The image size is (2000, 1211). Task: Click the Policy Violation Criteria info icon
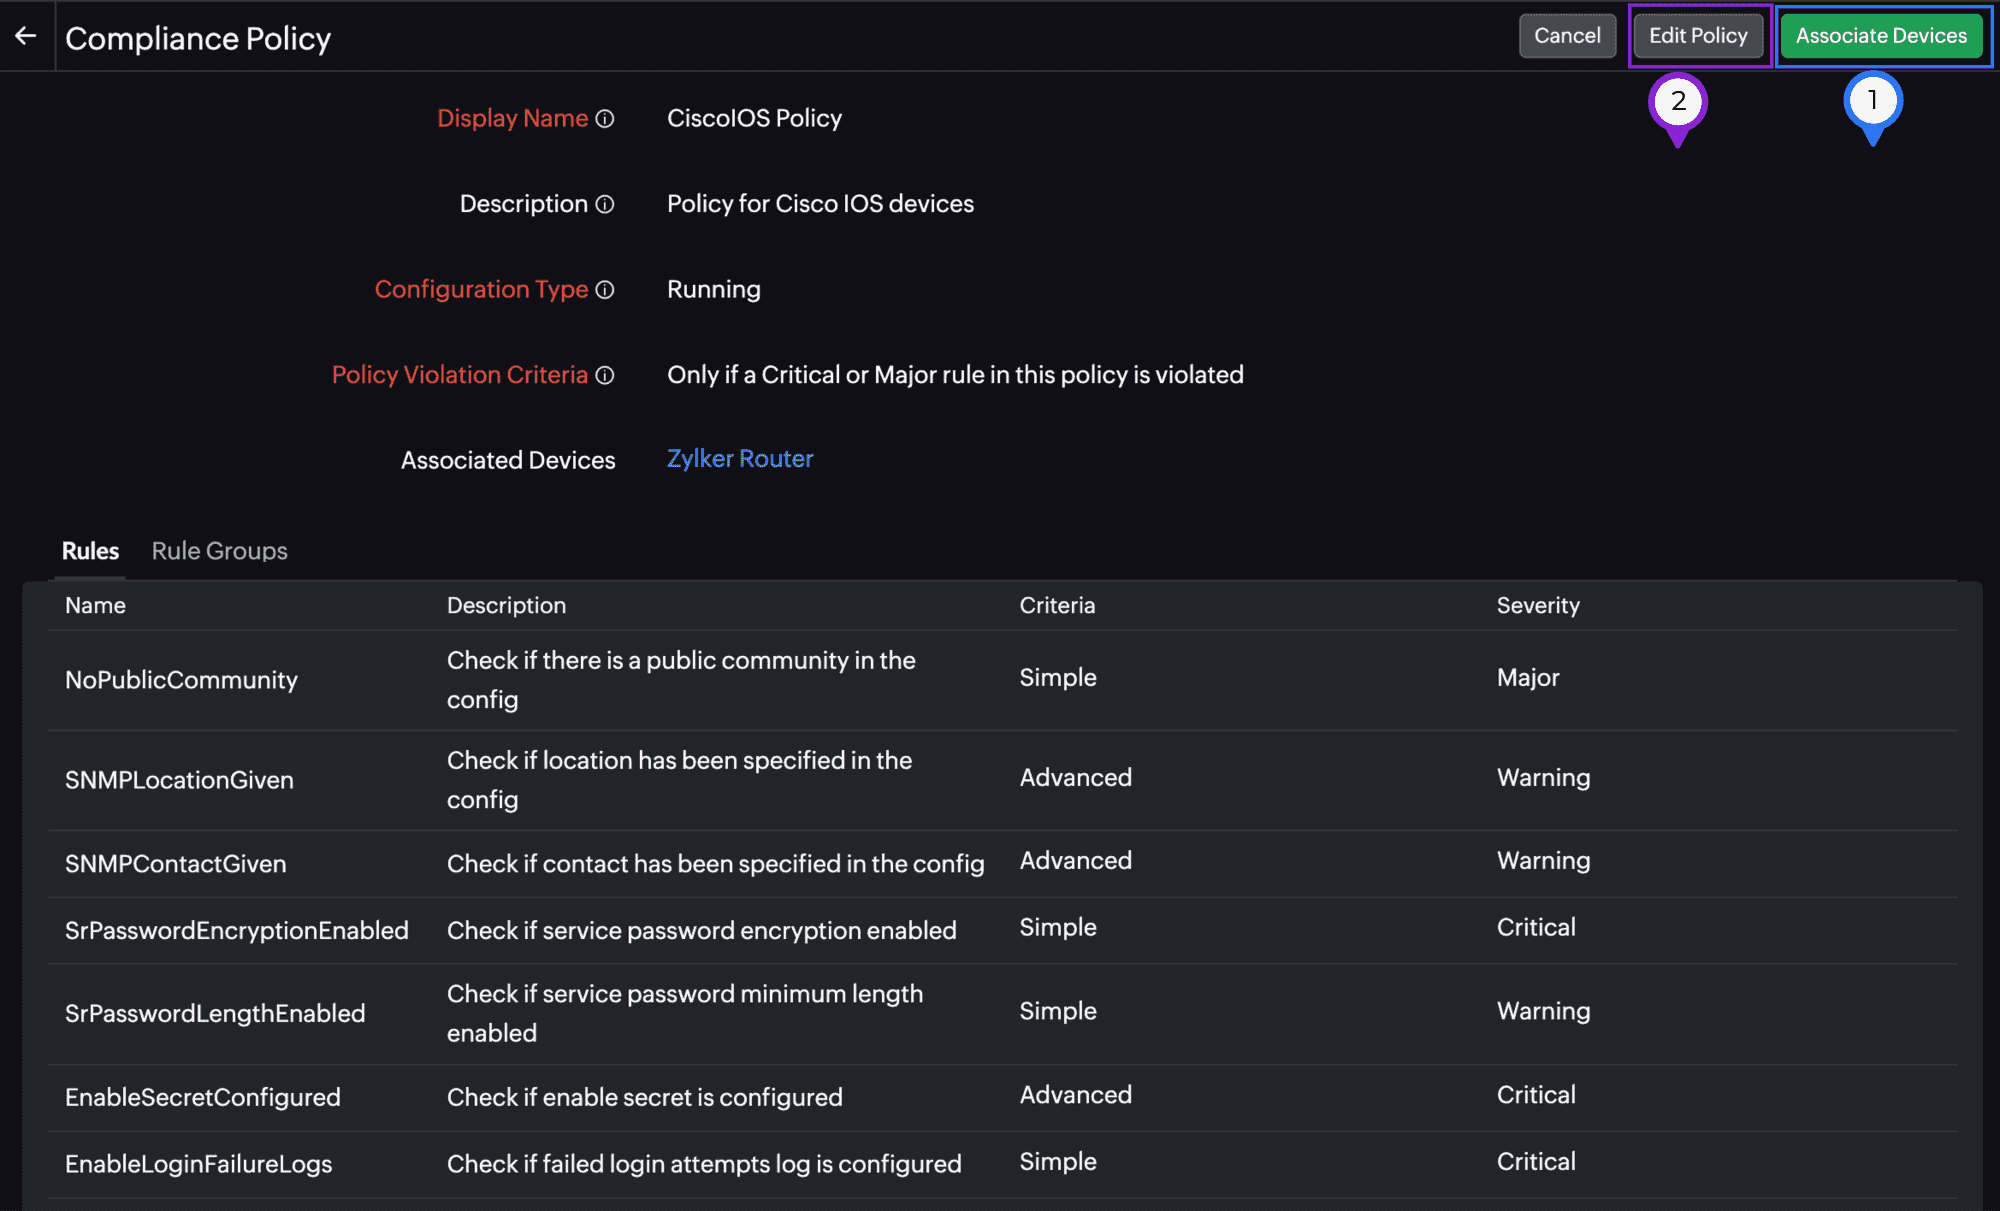(605, 375)
